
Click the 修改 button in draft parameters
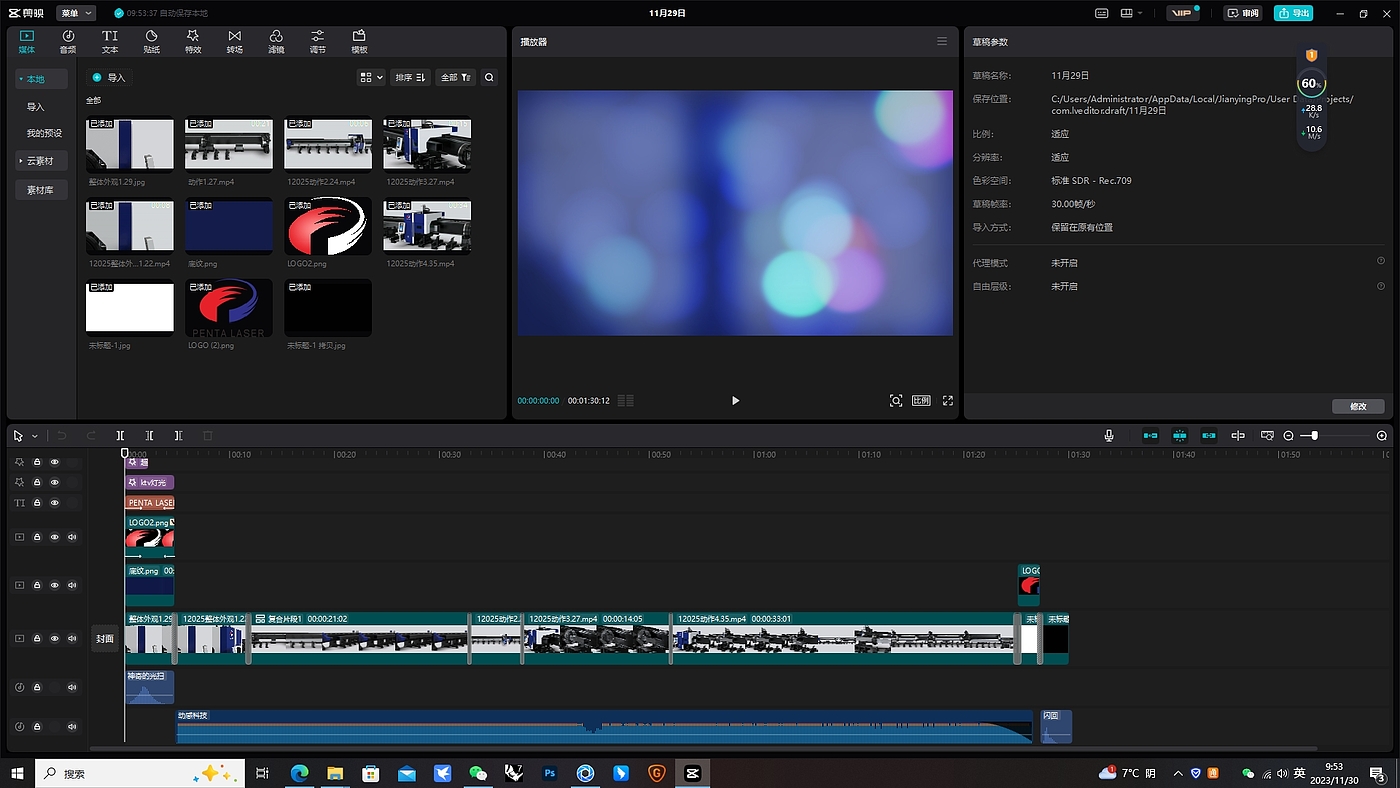tap(1358, 406)
